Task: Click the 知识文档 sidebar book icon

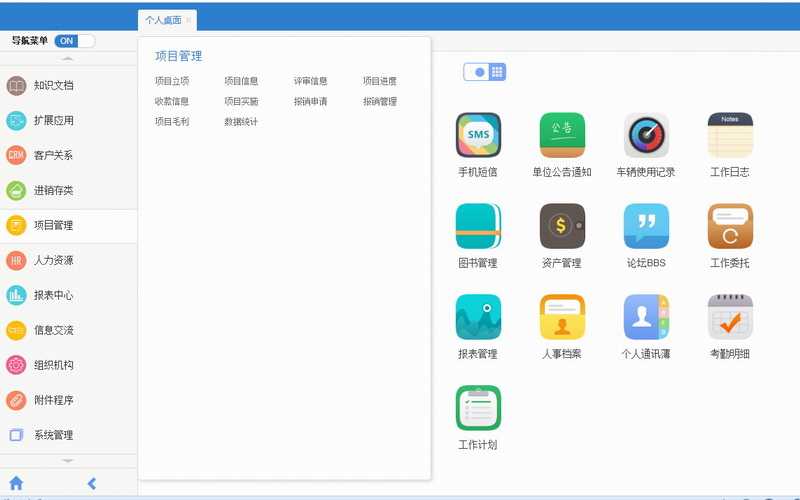Action: [16, 86]
